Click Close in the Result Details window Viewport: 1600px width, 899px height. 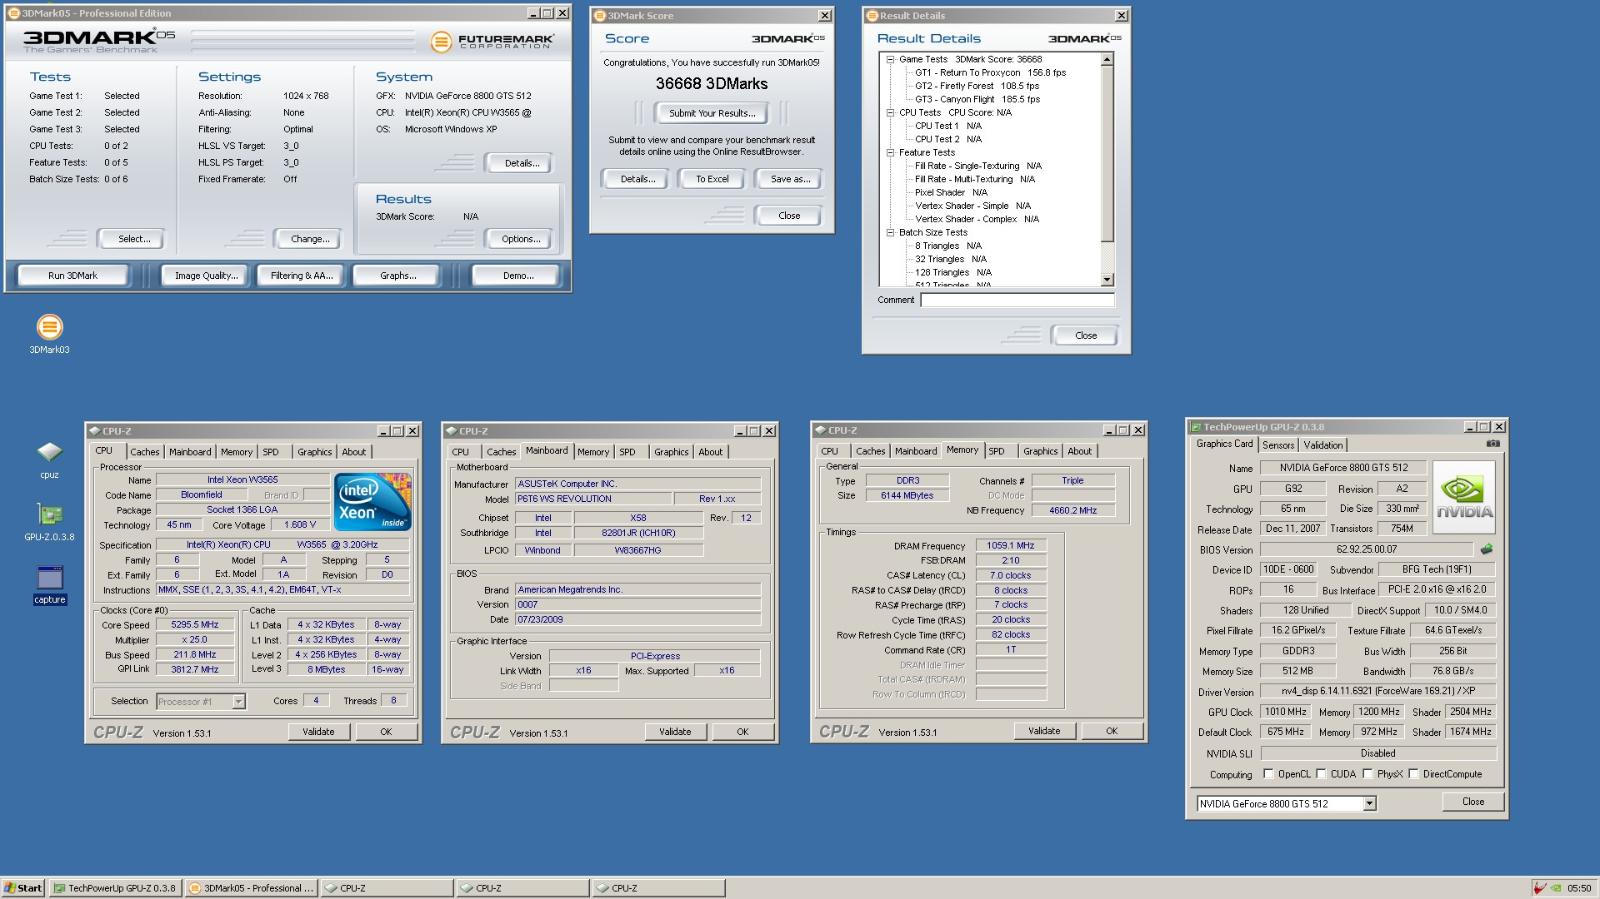(1086, 336)
